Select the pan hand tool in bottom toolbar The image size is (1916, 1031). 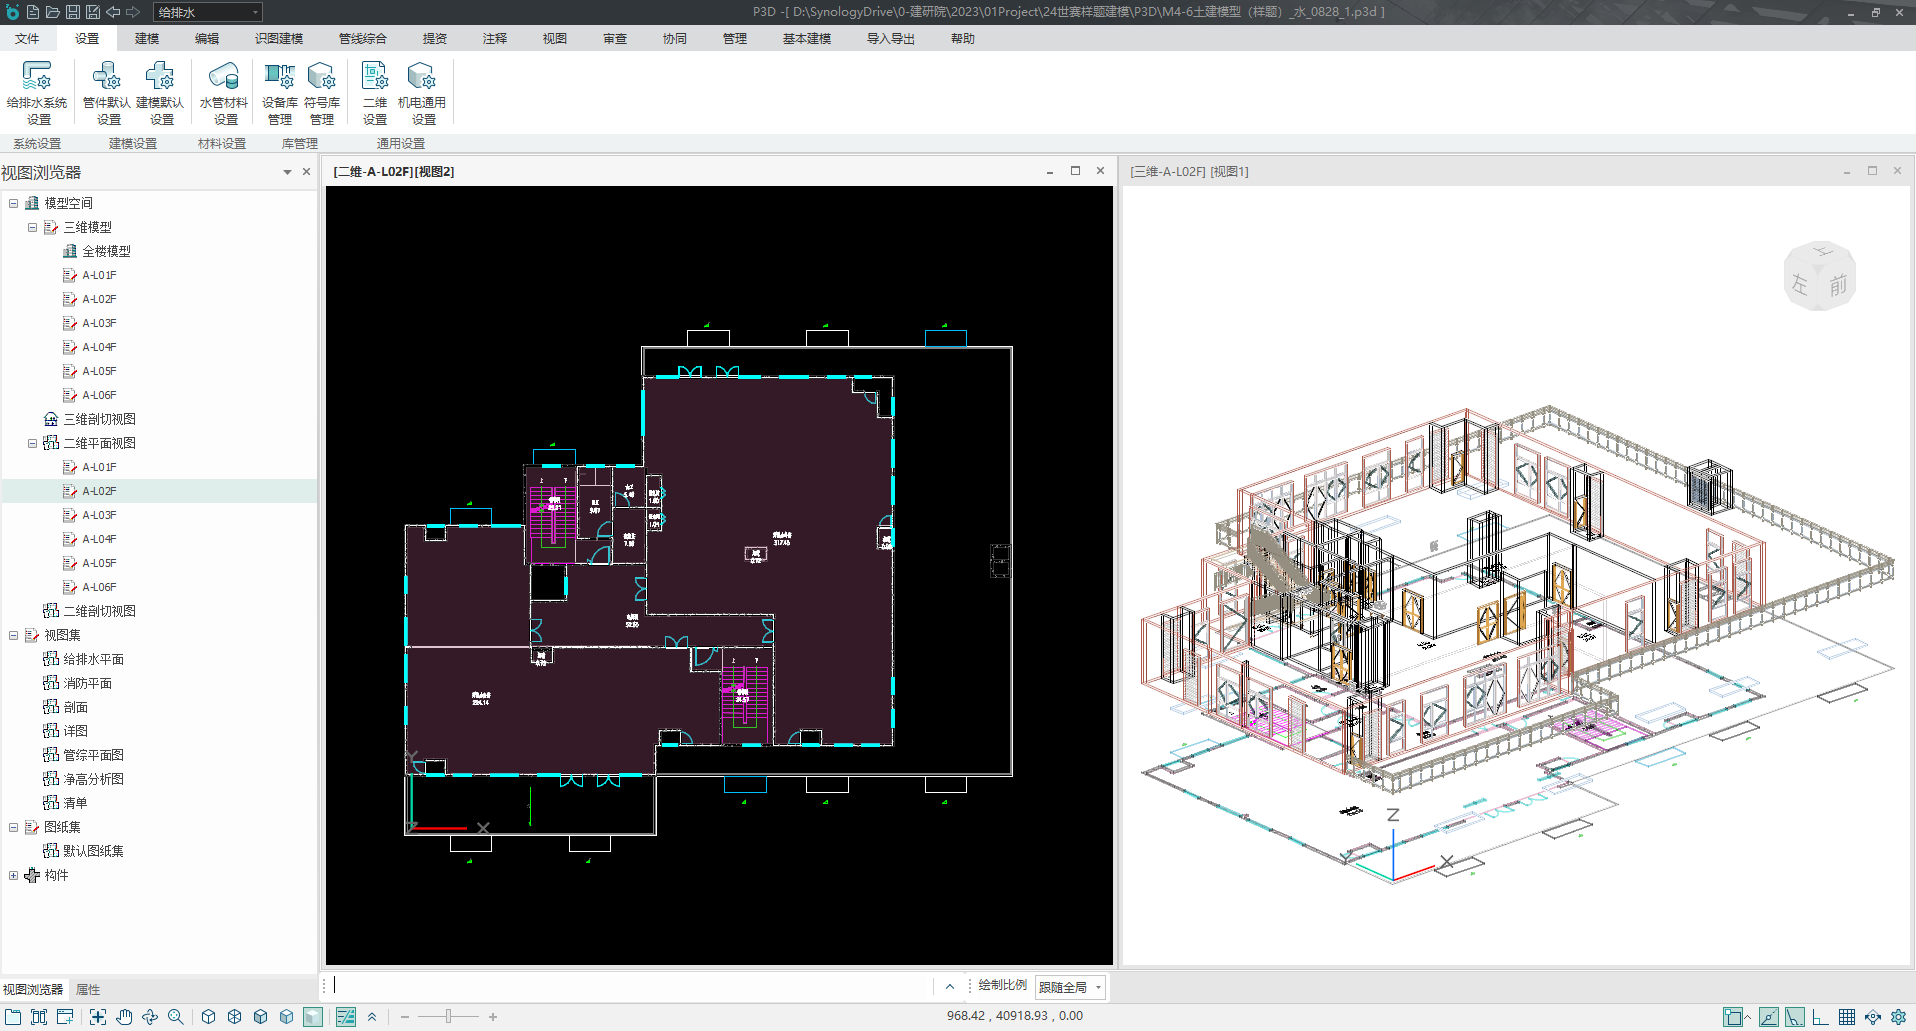pyautogui.click(x=124, y=1017)
